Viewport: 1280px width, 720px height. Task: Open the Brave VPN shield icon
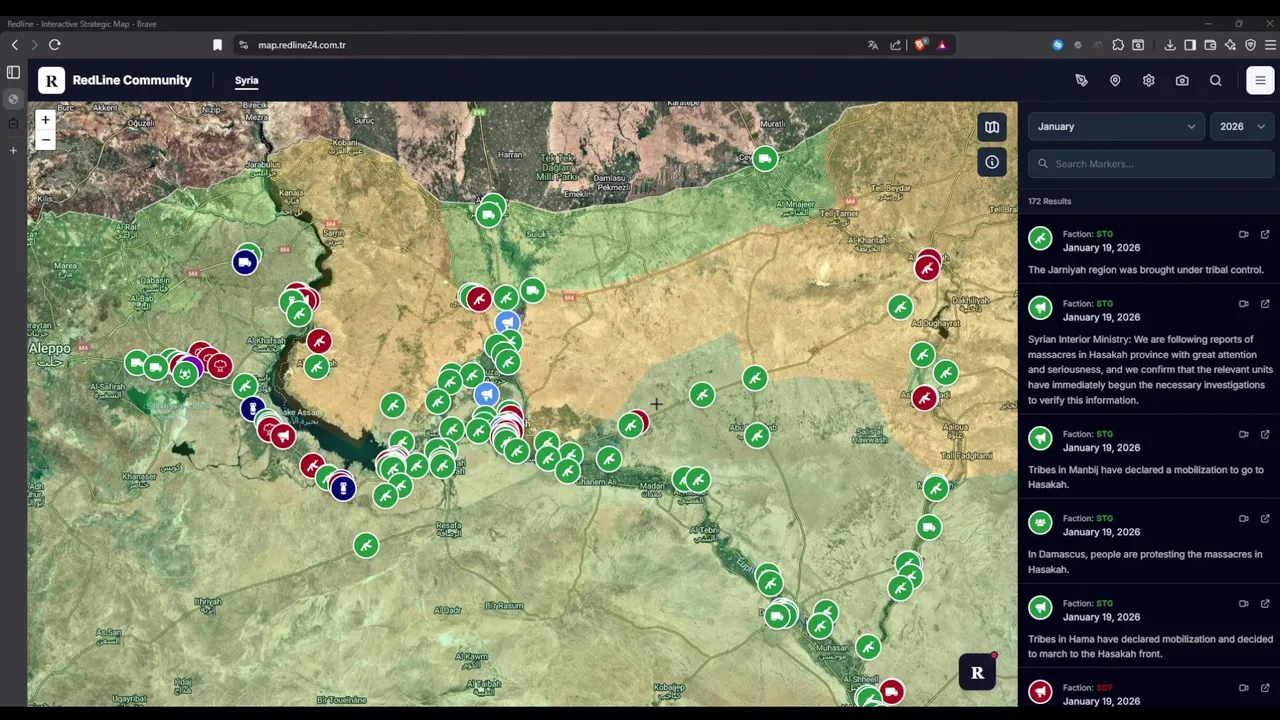tap(1250, 45)
